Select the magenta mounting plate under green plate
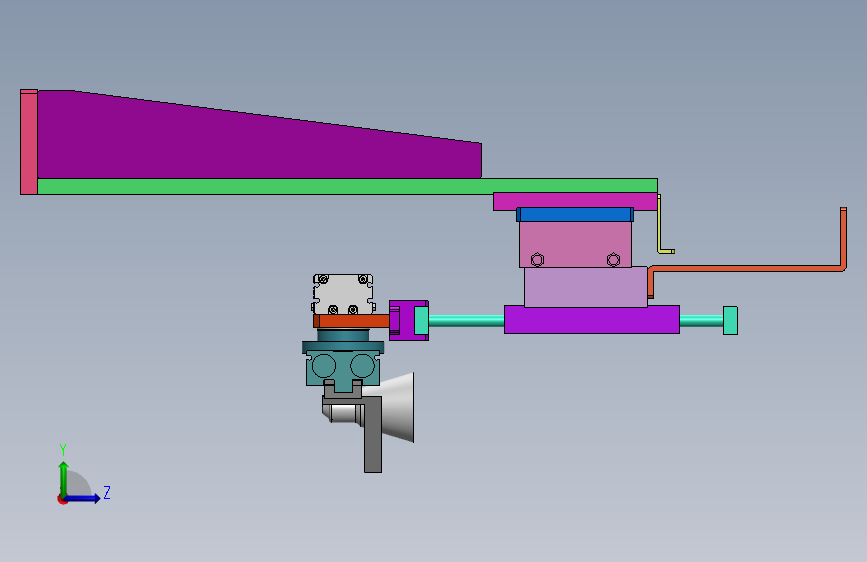867x562 pixels. coord(575,200)
